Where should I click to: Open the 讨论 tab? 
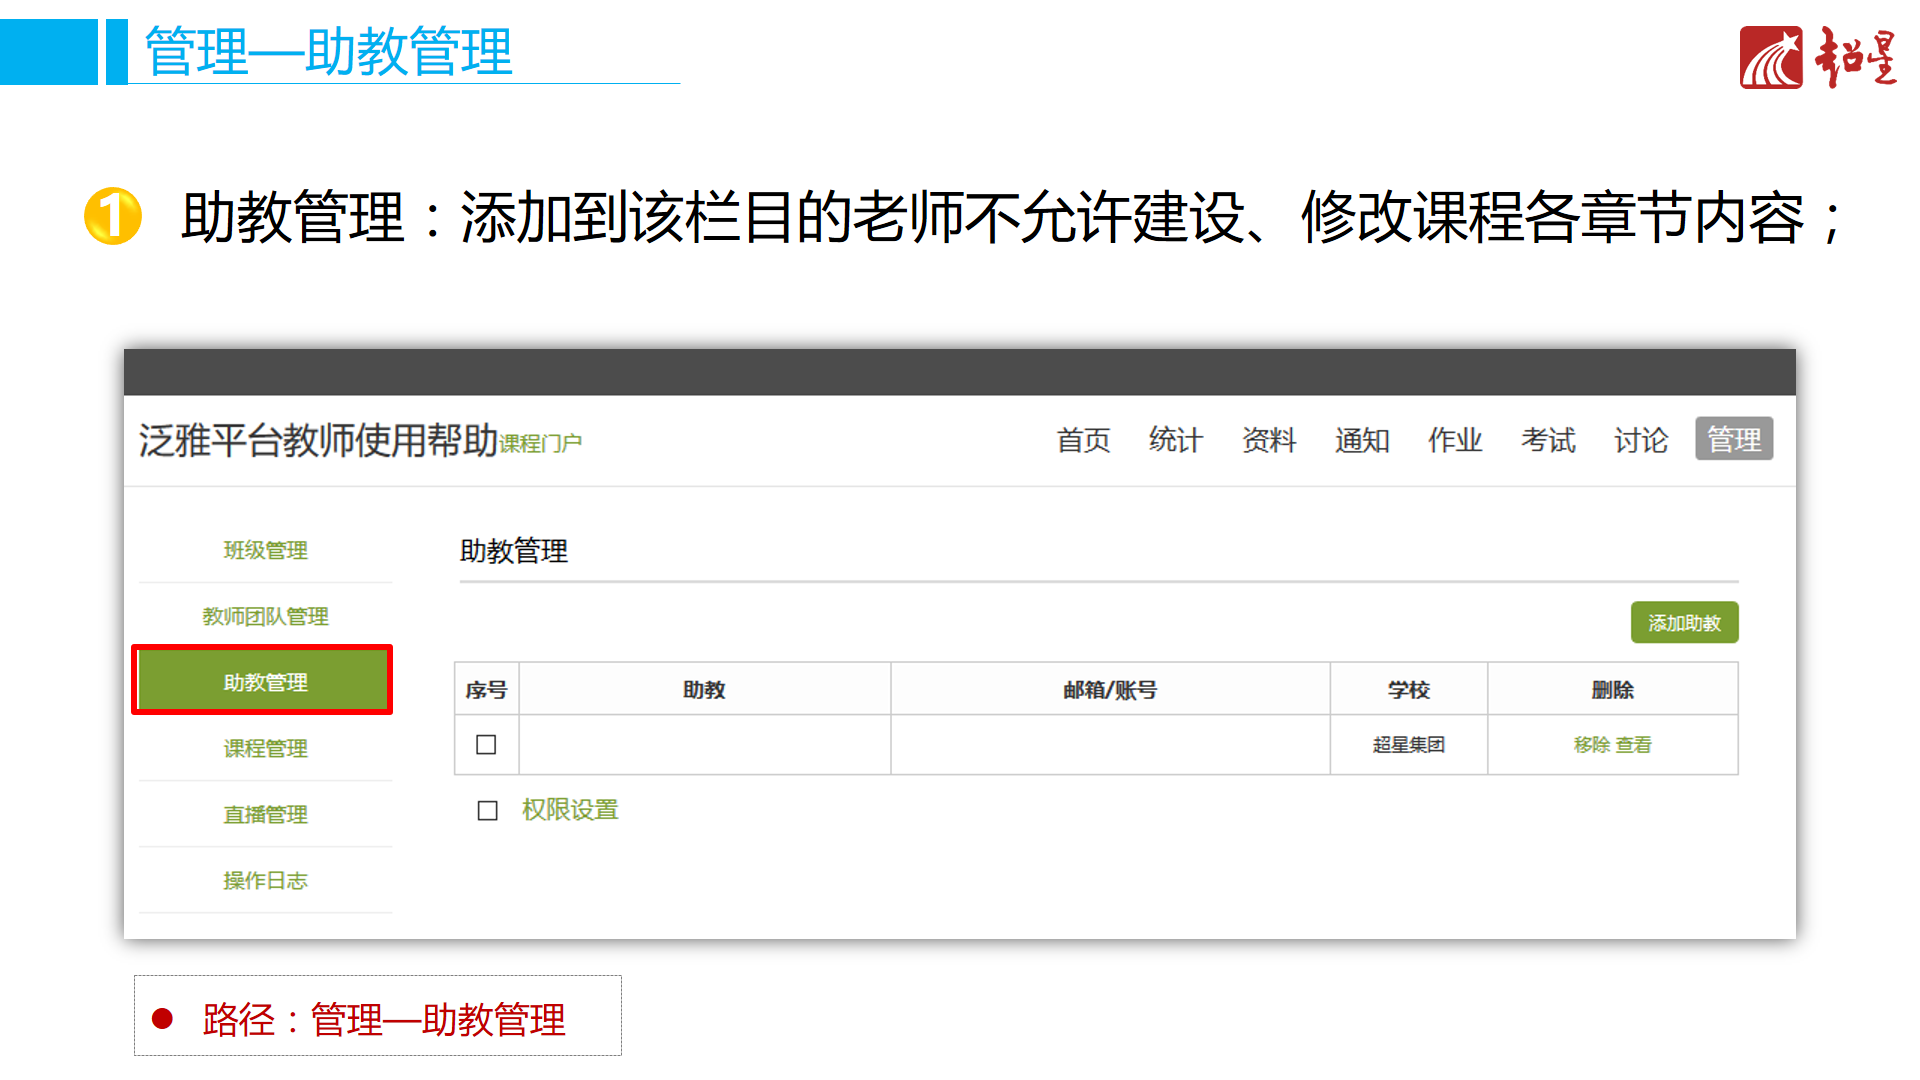(x=1640, y=440)
